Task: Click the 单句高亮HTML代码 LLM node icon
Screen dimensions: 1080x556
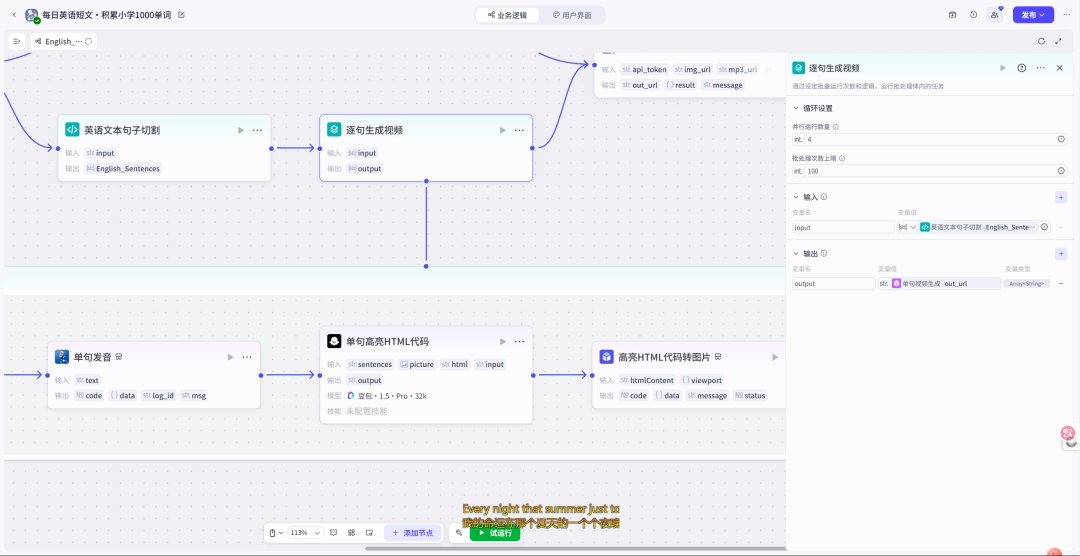Action: 334,341
